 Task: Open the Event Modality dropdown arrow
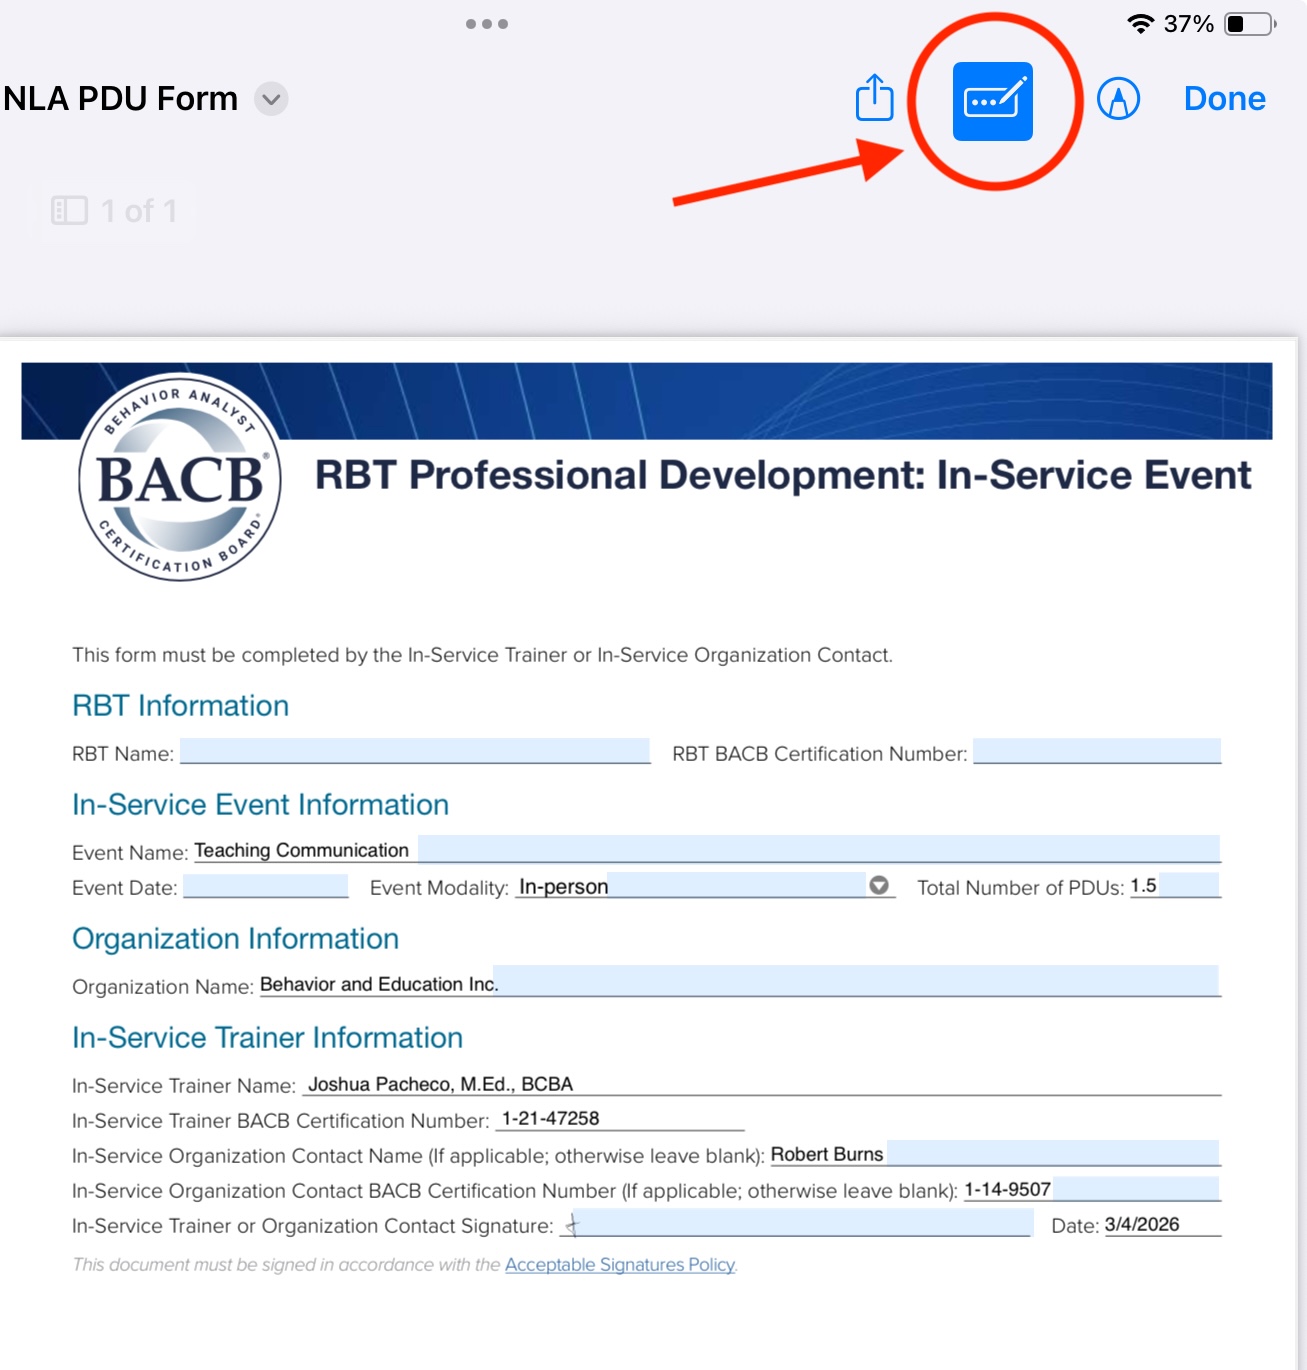[879, 885]
